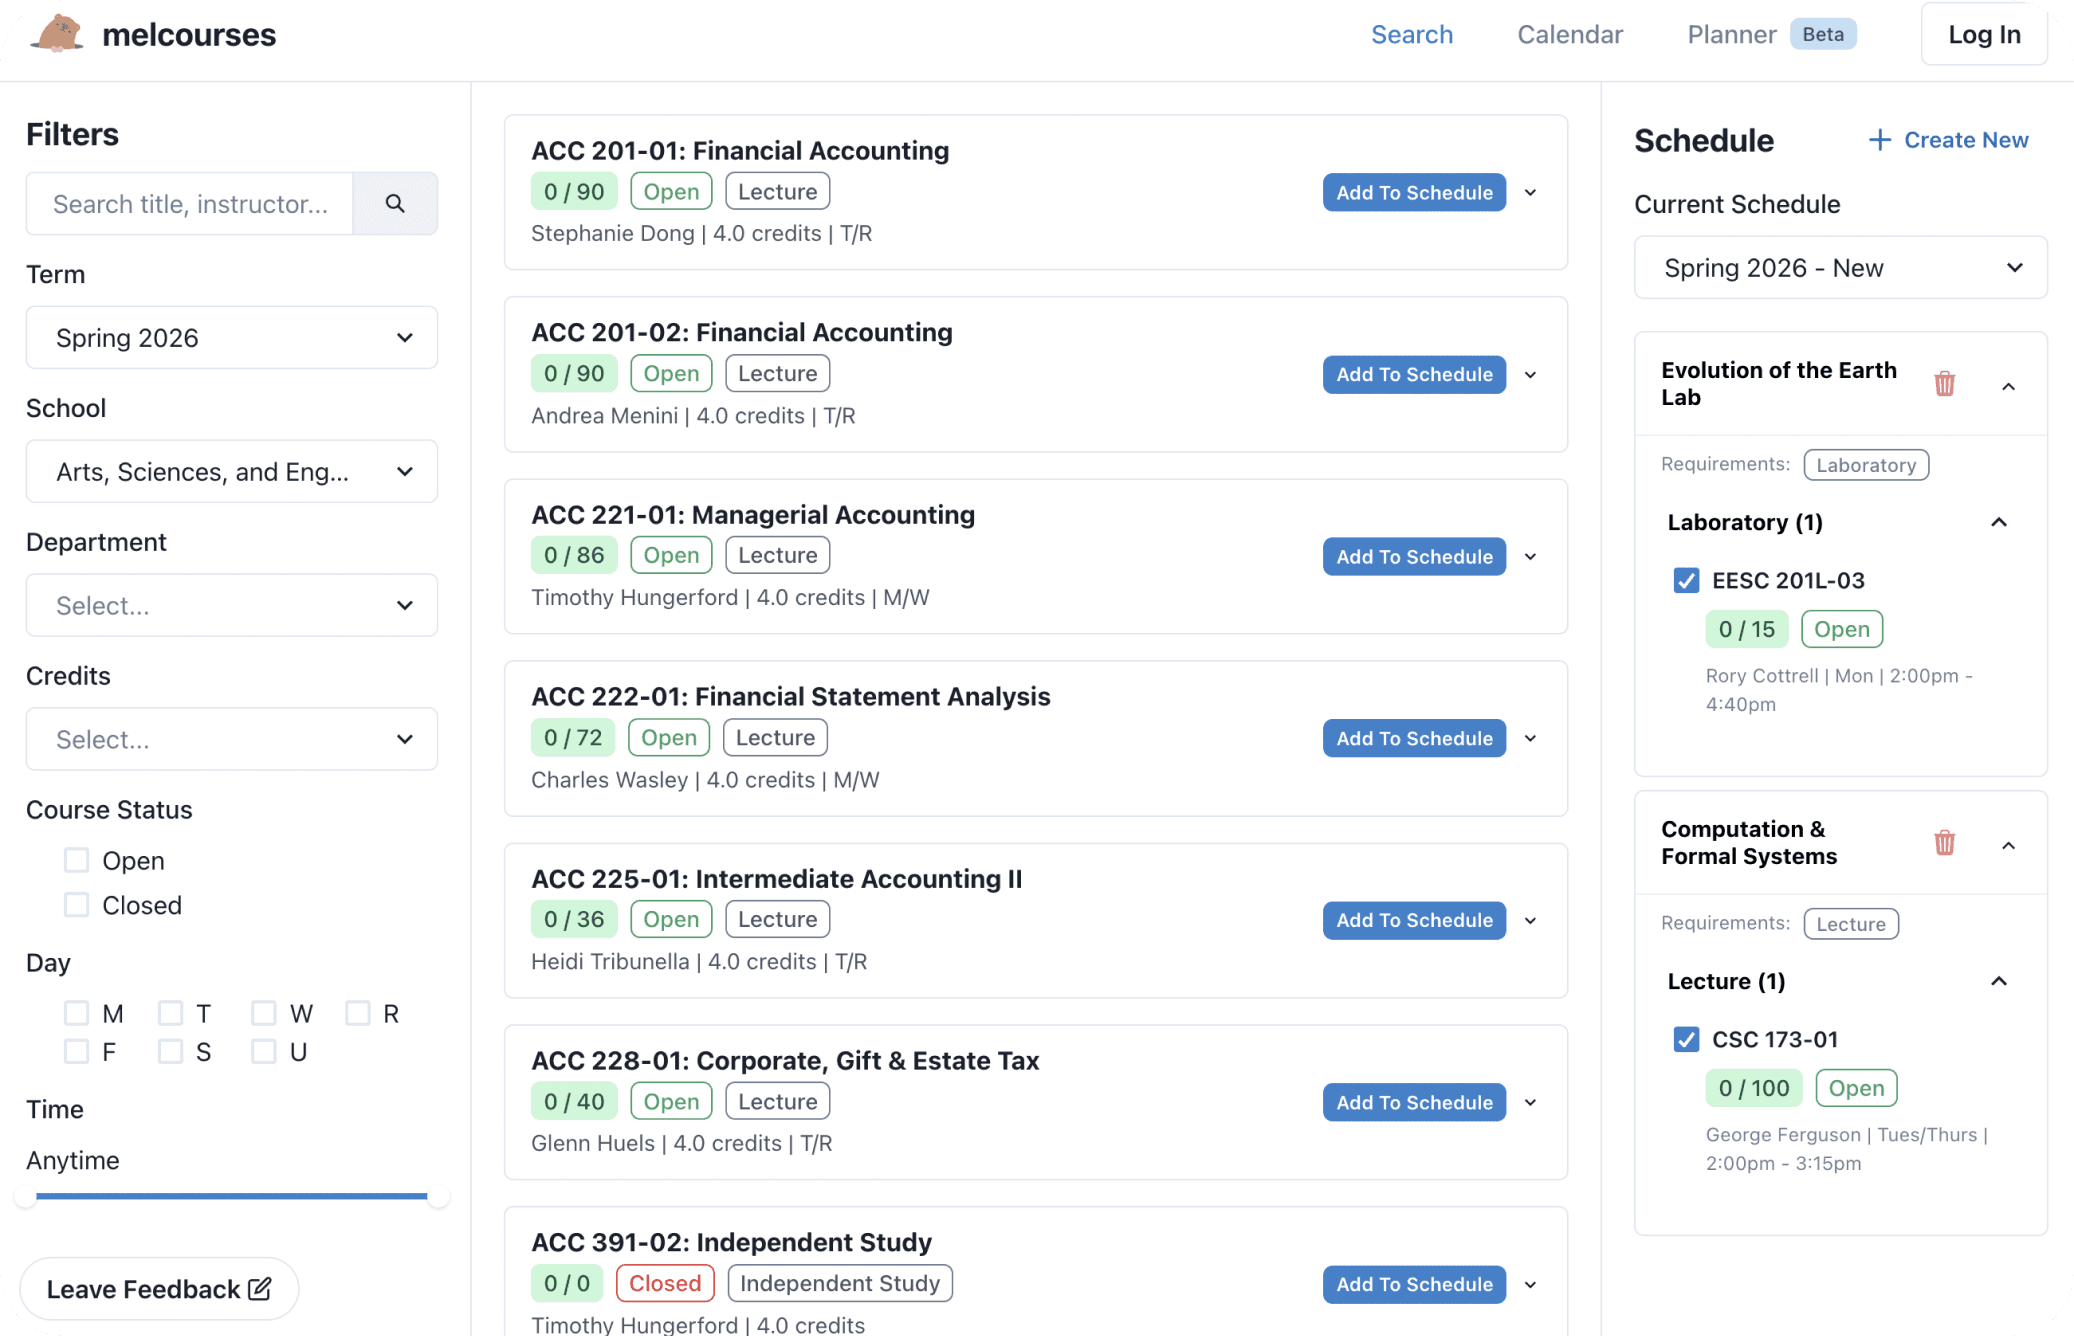Click the magnifier search icon button
2074x1336 pixels.
pos(395,204)
